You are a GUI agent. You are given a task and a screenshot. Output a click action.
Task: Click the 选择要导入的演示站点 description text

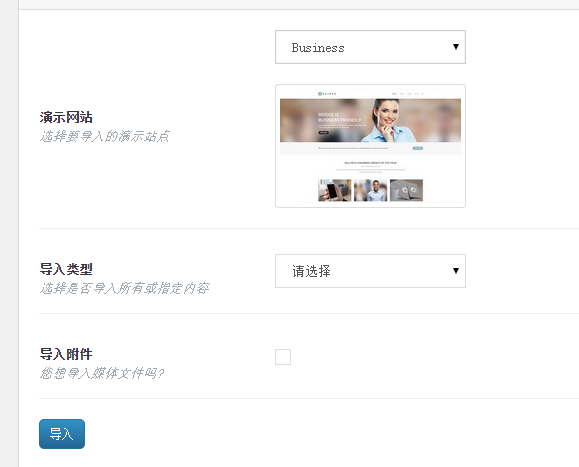tap(105, 137)
